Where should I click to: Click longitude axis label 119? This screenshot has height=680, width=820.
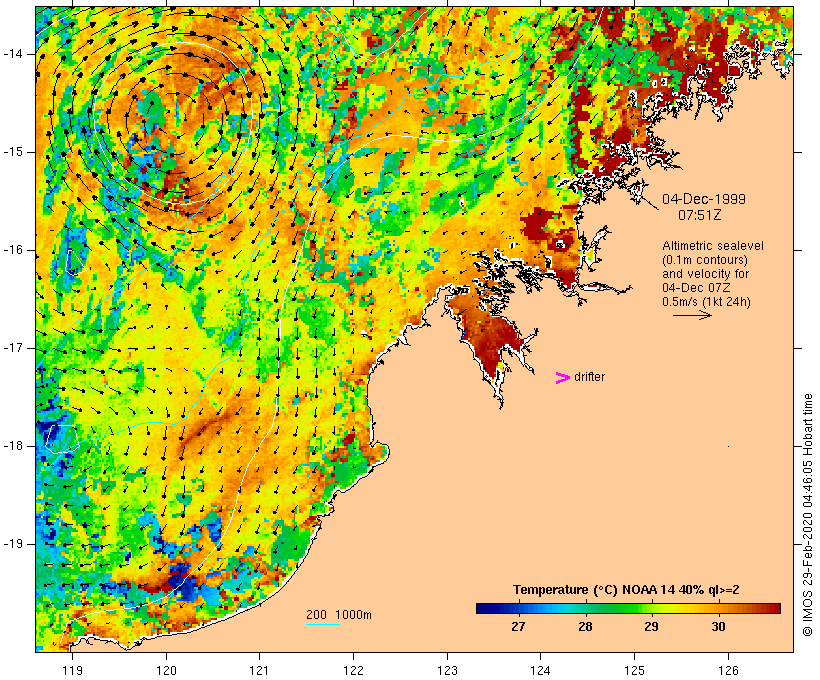point(72,670)
